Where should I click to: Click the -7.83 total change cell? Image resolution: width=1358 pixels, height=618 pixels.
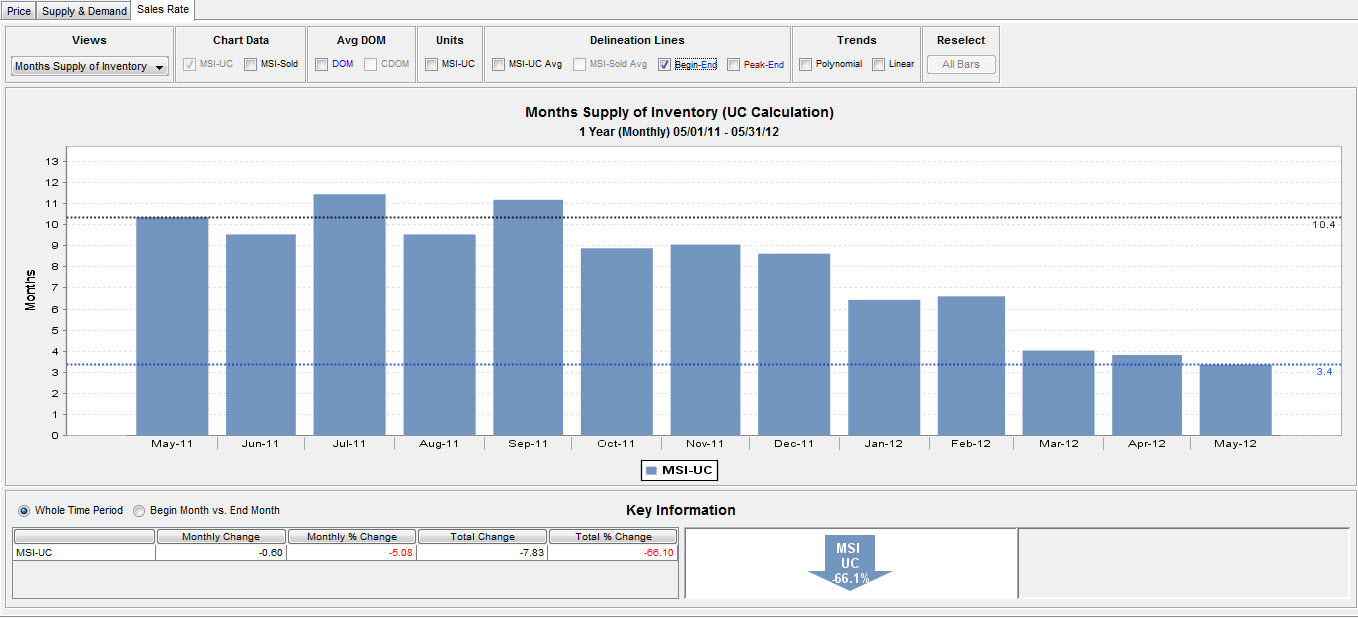[483, 552]
